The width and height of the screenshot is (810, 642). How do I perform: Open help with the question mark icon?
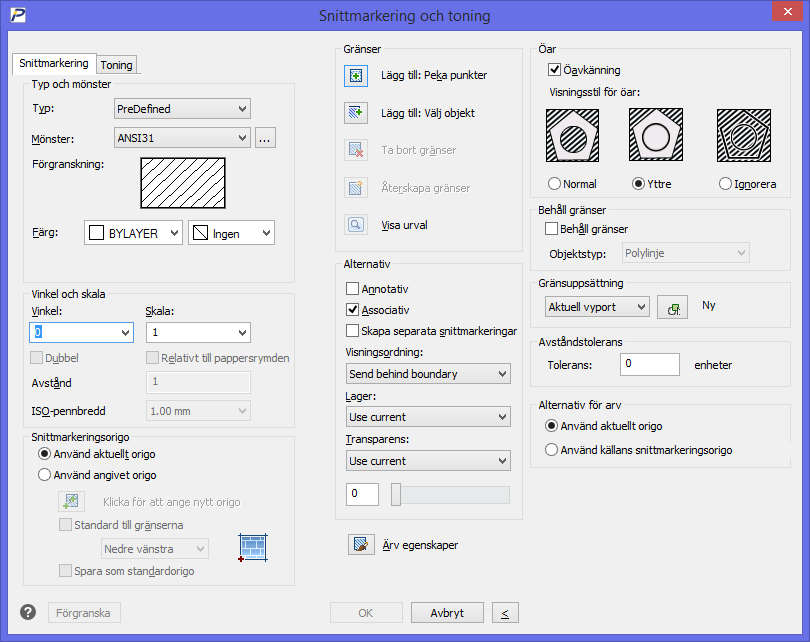coord(28,613)
